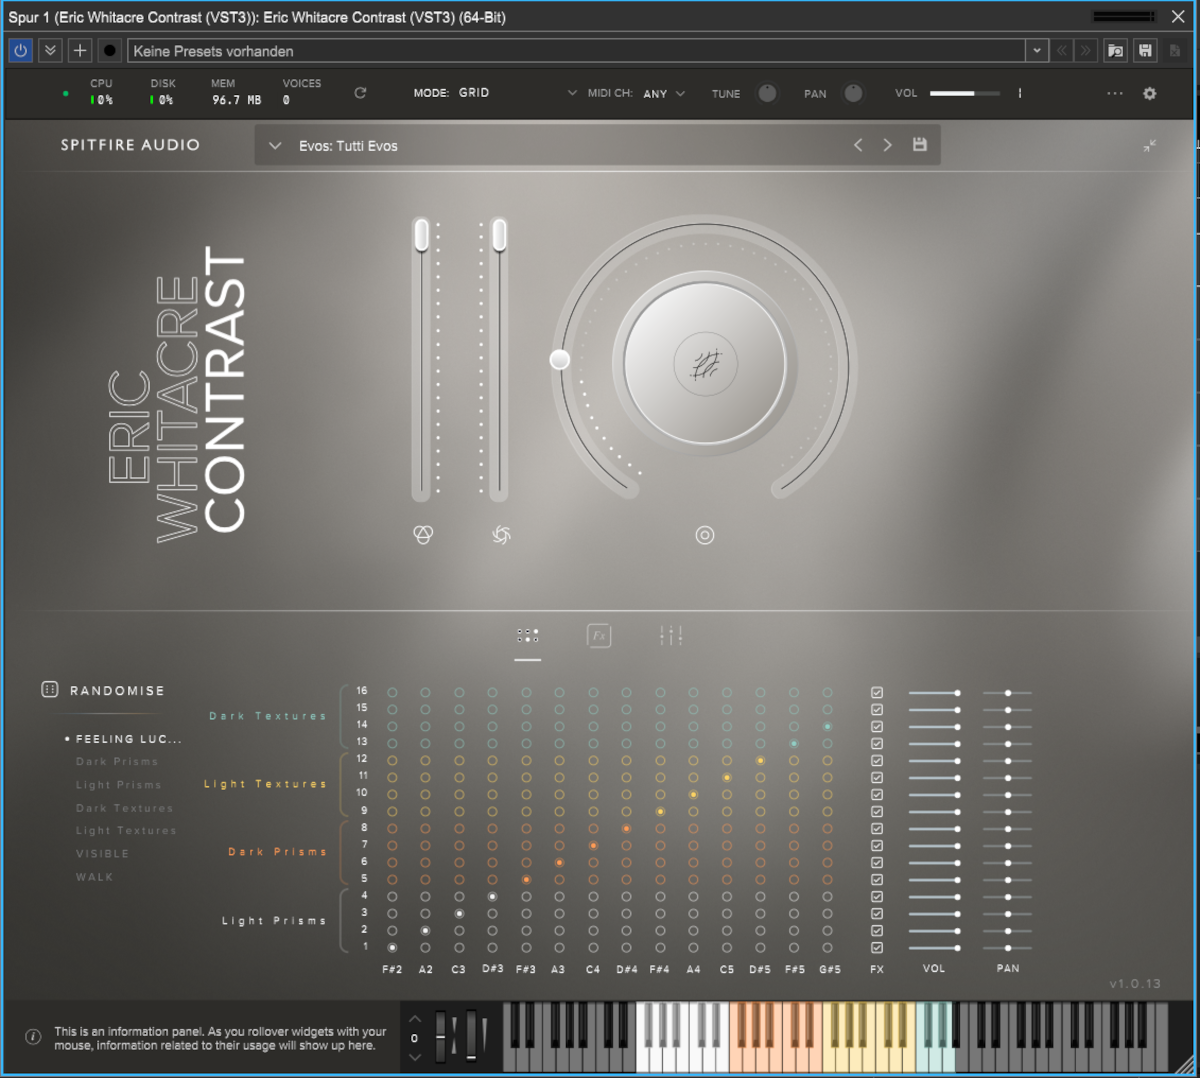This screenshot has height=1078, width=1200.
Task: Toggle the FX checkbox for row 14
Action: pyautogui.click(x=877, y=726)
